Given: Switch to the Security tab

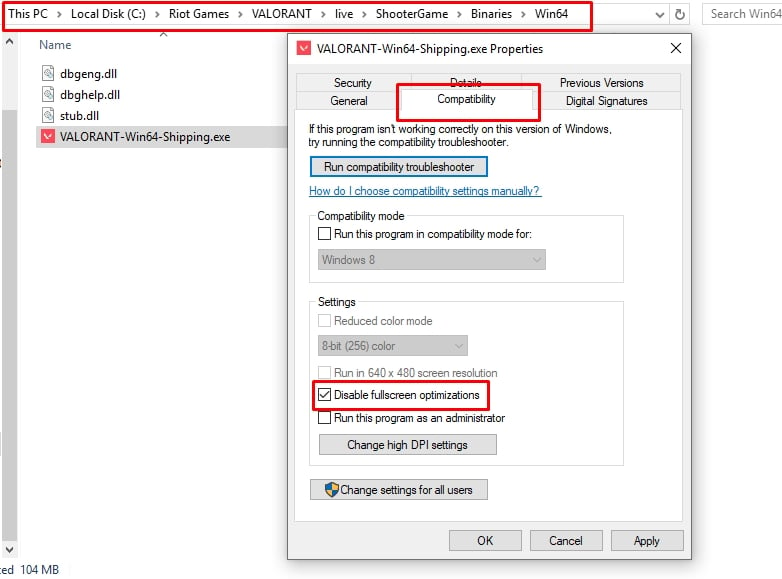Looking at the screenshot, I should (352, 83).
